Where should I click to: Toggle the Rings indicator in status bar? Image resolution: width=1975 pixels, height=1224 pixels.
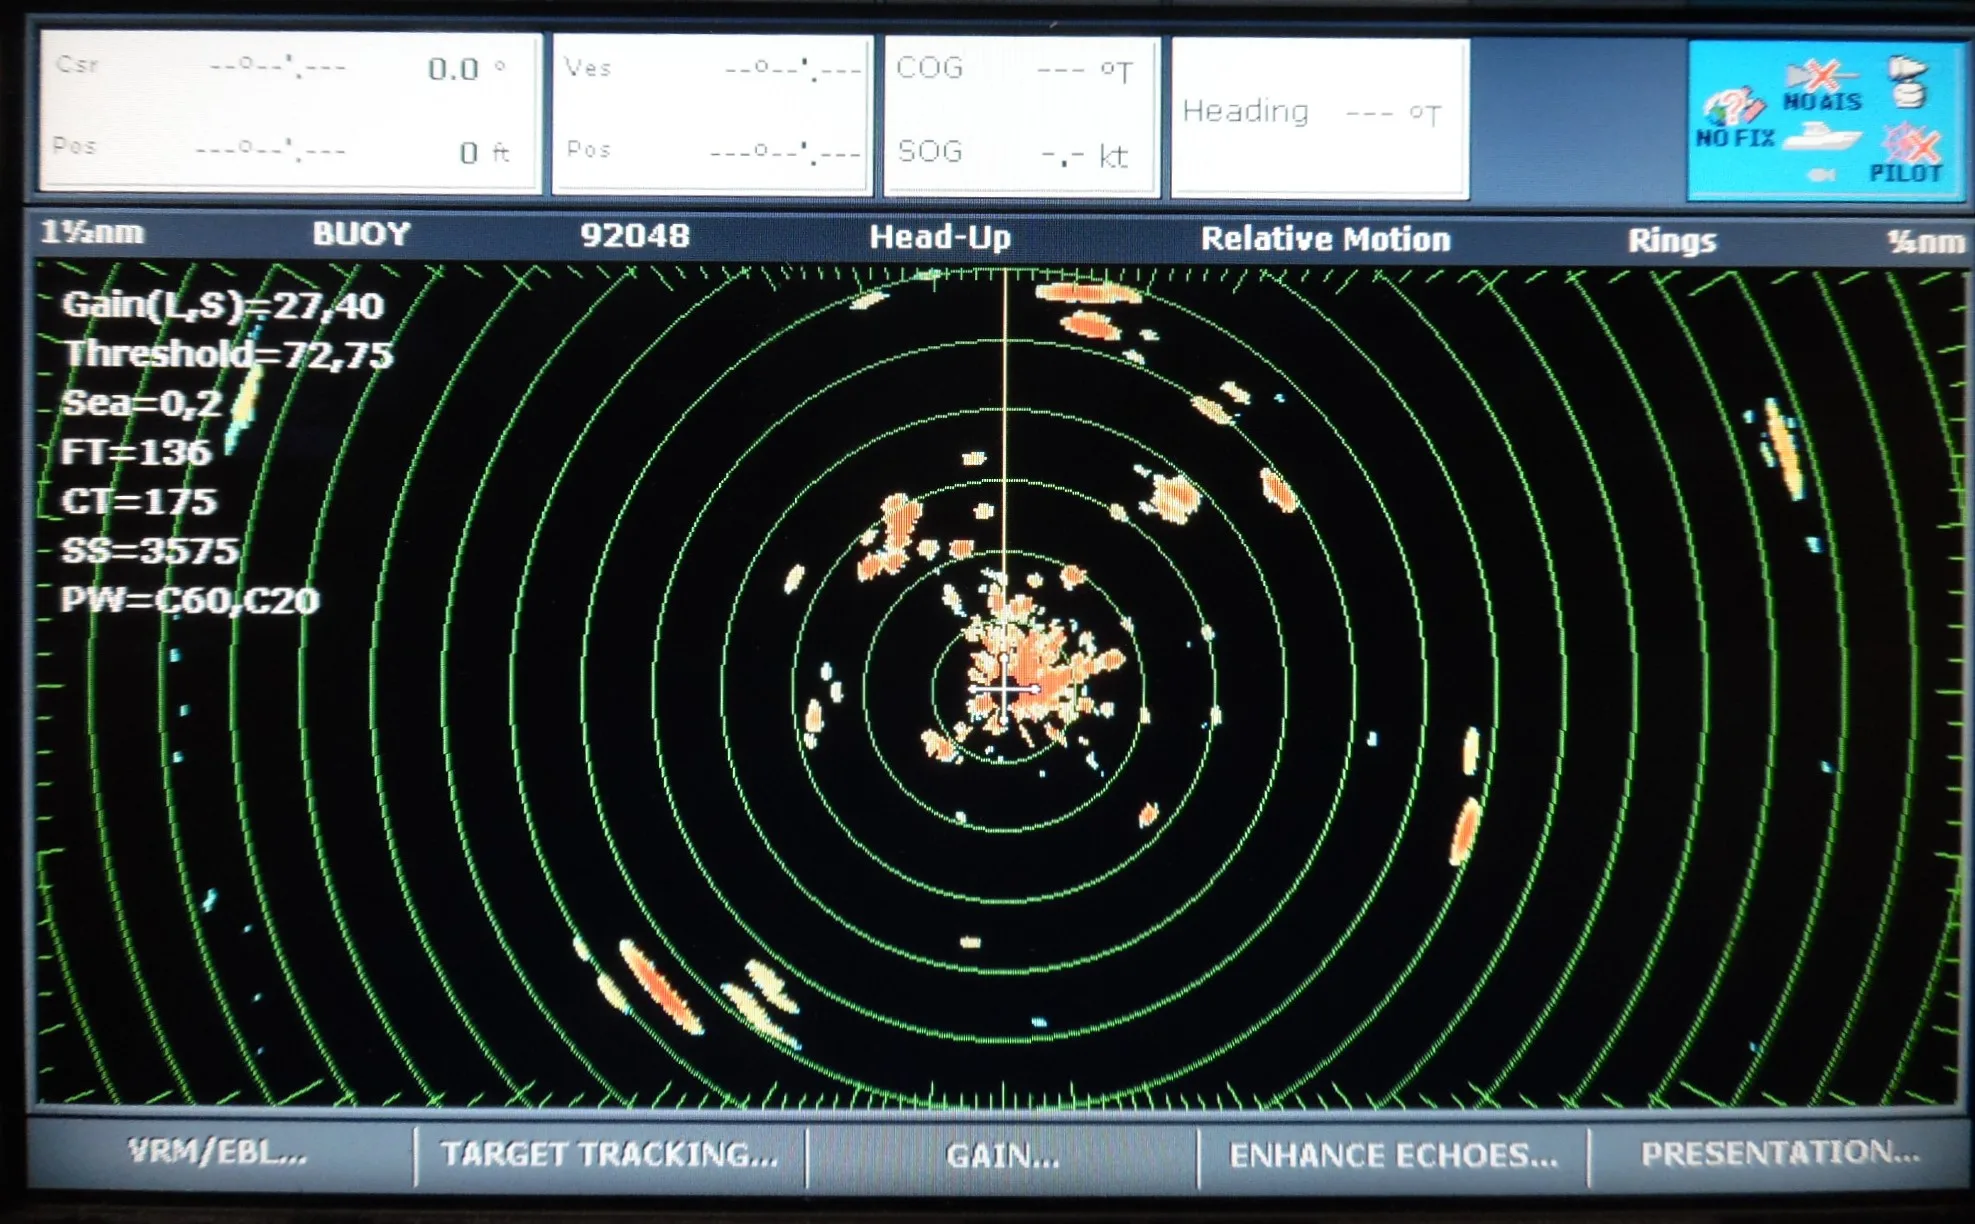tap(1671, 240)
